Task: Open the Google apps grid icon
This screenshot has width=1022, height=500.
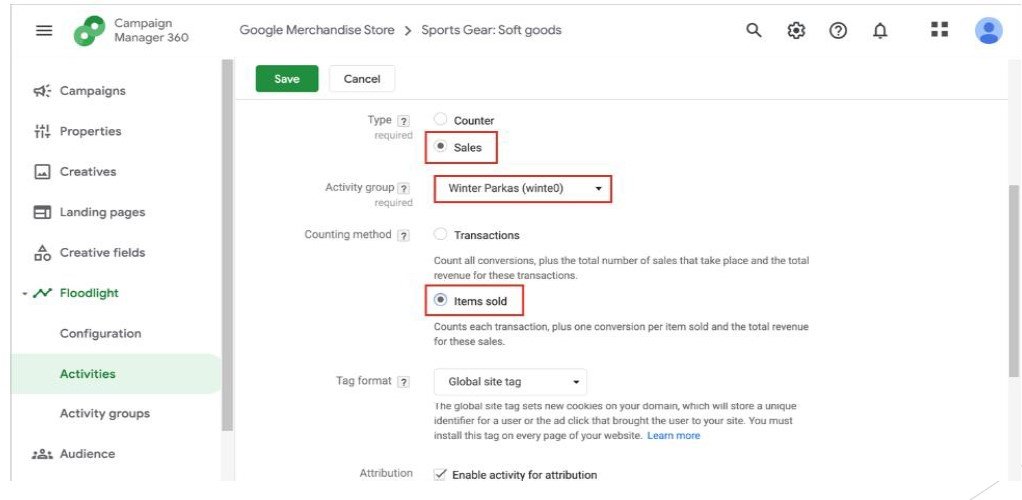Action: (939, 29)
